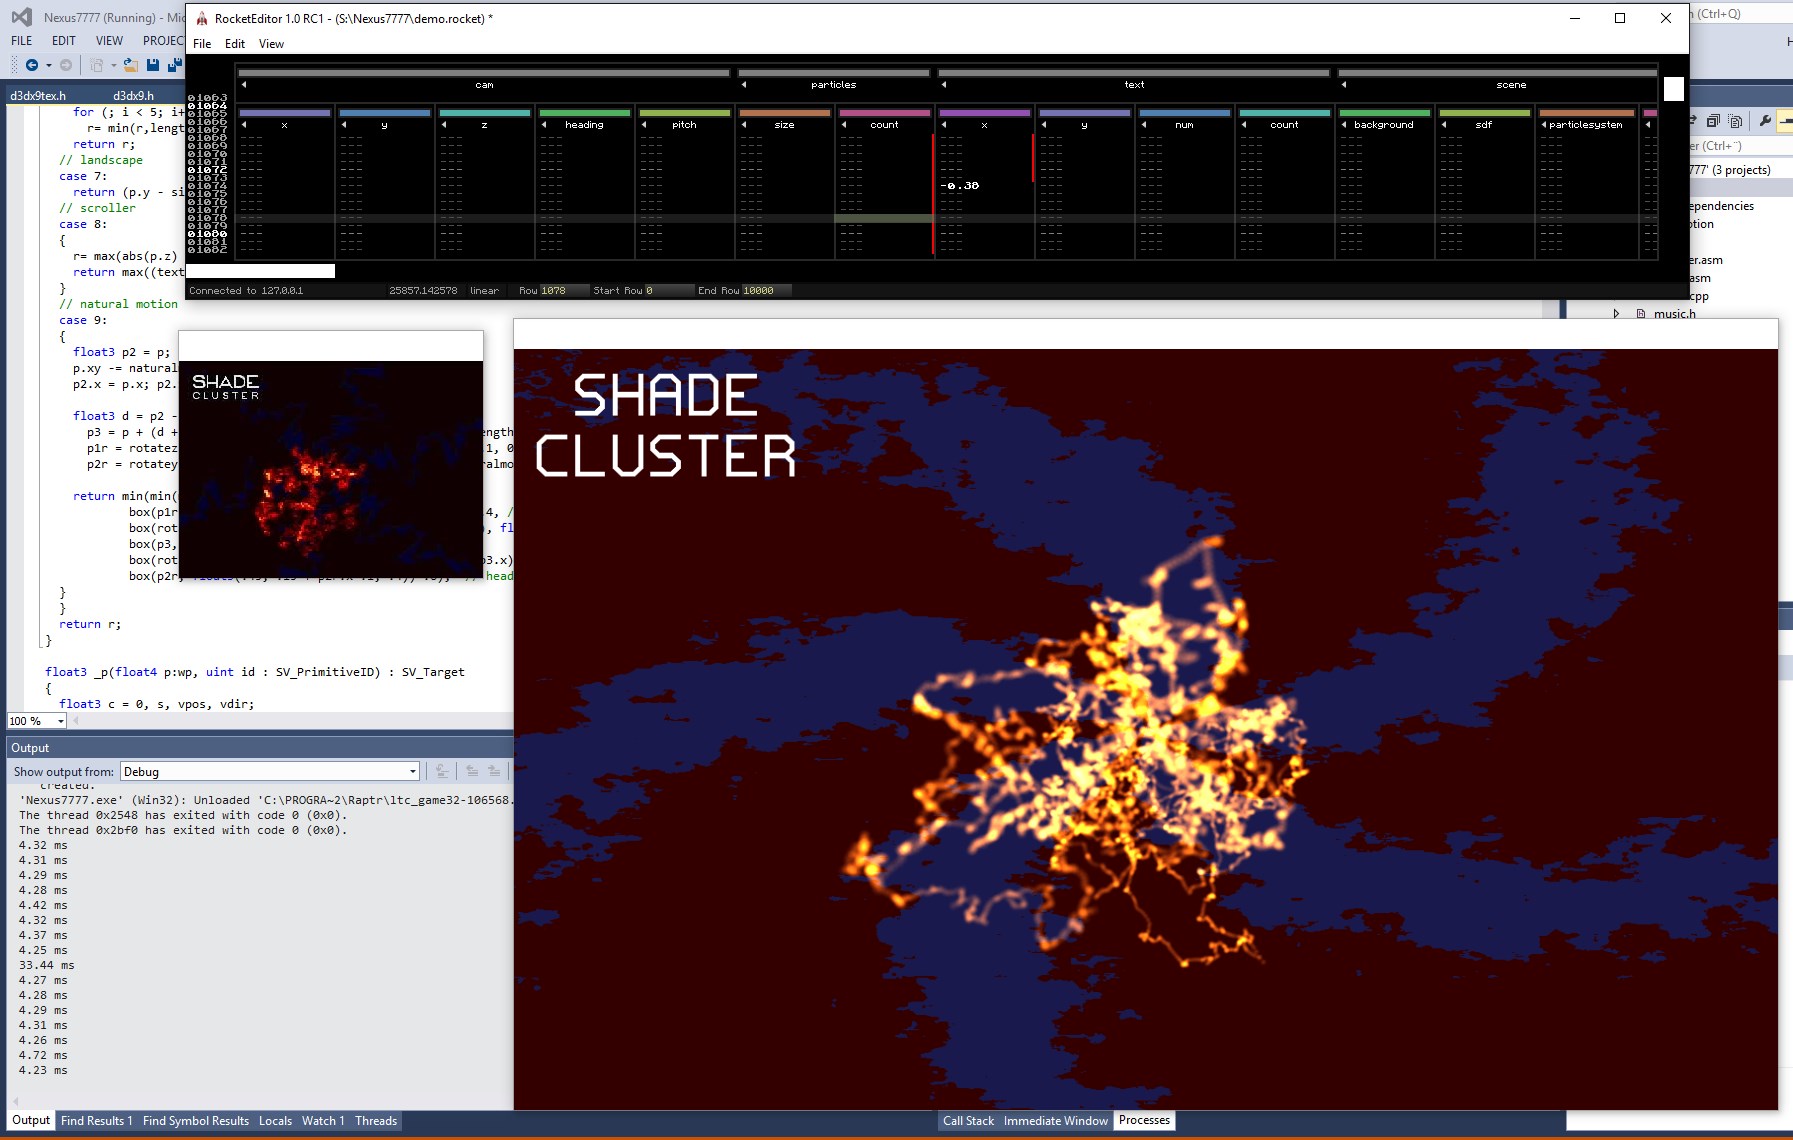Screen dimensions: 1793x1140
Task: Open the navigate backward history dropdown arrow
Action: pyautogui.click(x=48, y=65)
